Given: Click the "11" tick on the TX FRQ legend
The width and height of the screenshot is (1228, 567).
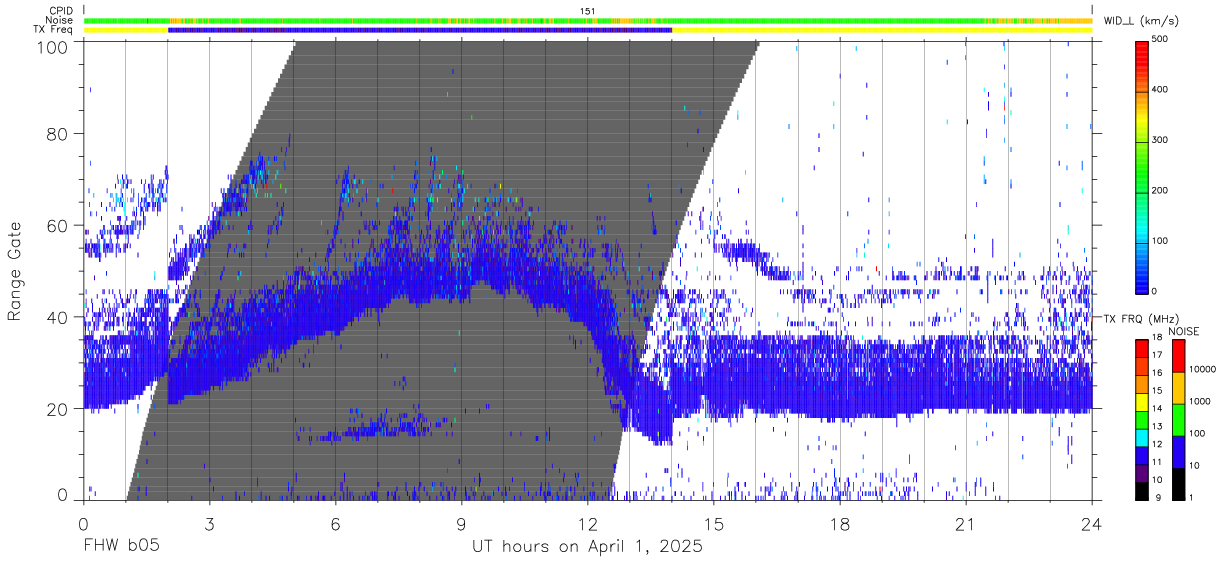Looking at the screenshot, I should (x=1158, y=462).
